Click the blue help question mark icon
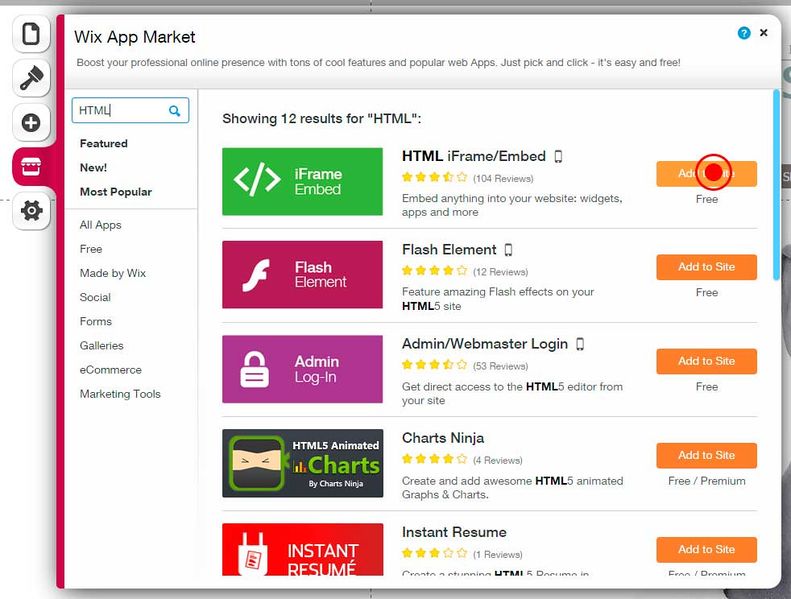This screenshot has height=599, width=791. point(743,33)
